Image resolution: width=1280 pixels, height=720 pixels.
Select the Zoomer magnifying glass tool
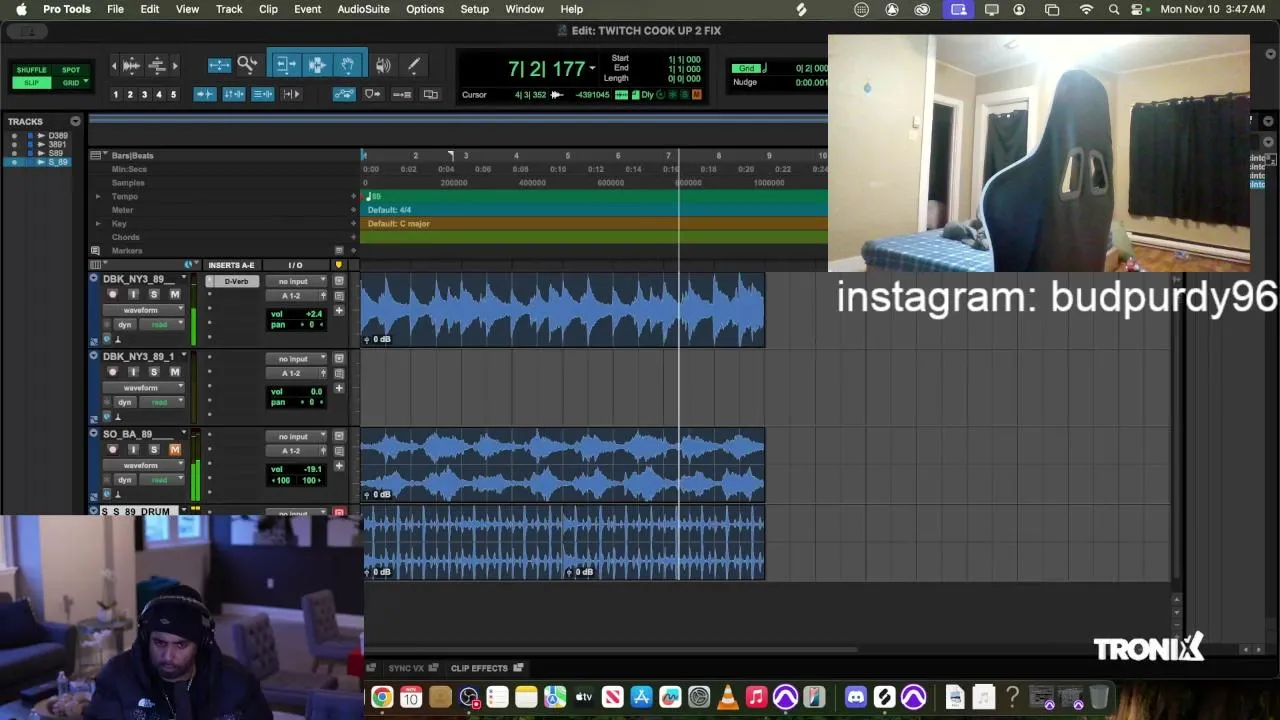[x=247, y=65]
